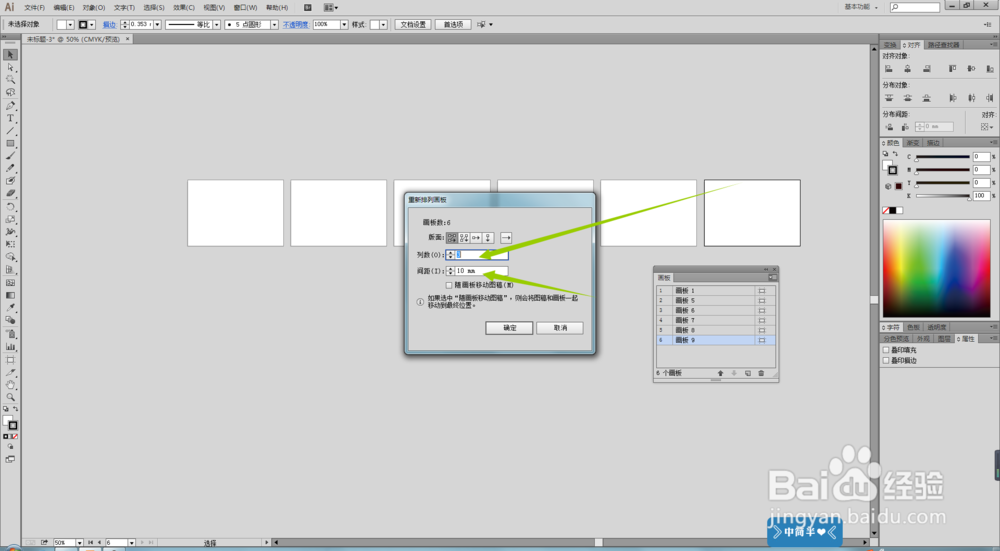Select the black arrow Selection tool

click(10, 55)
